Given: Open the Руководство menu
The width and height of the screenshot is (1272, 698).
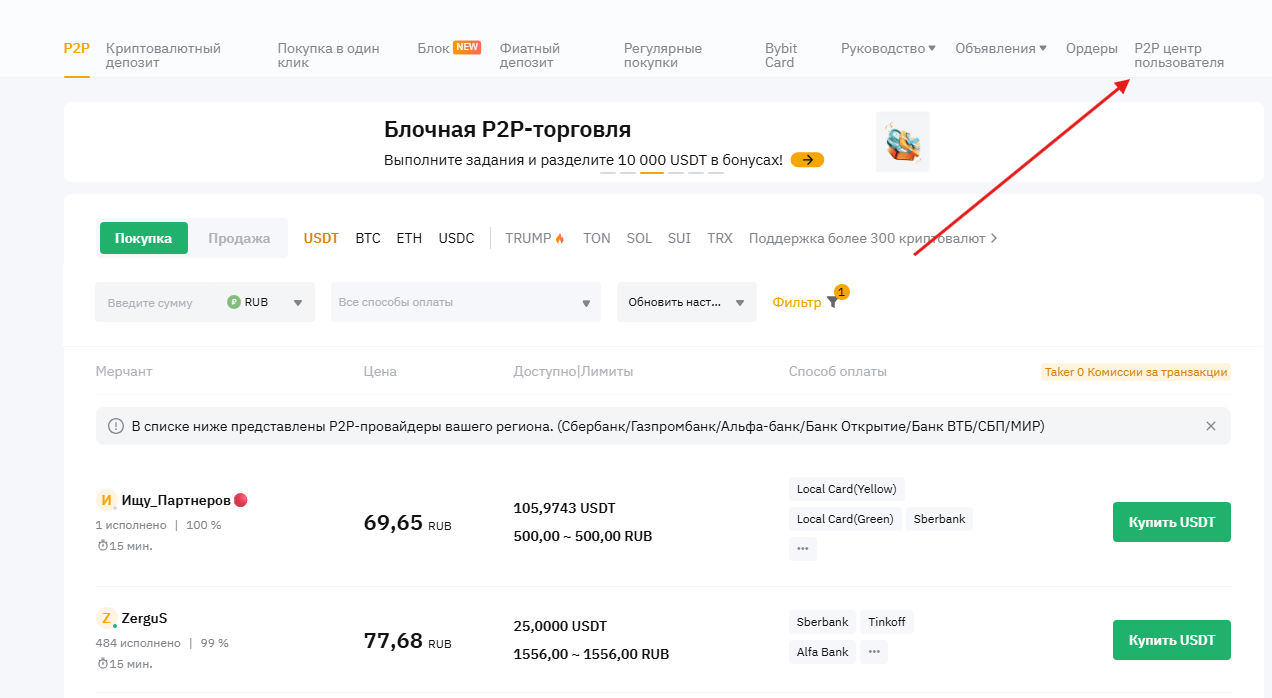Looking at the screenshot, I should [x=888, y=48].
